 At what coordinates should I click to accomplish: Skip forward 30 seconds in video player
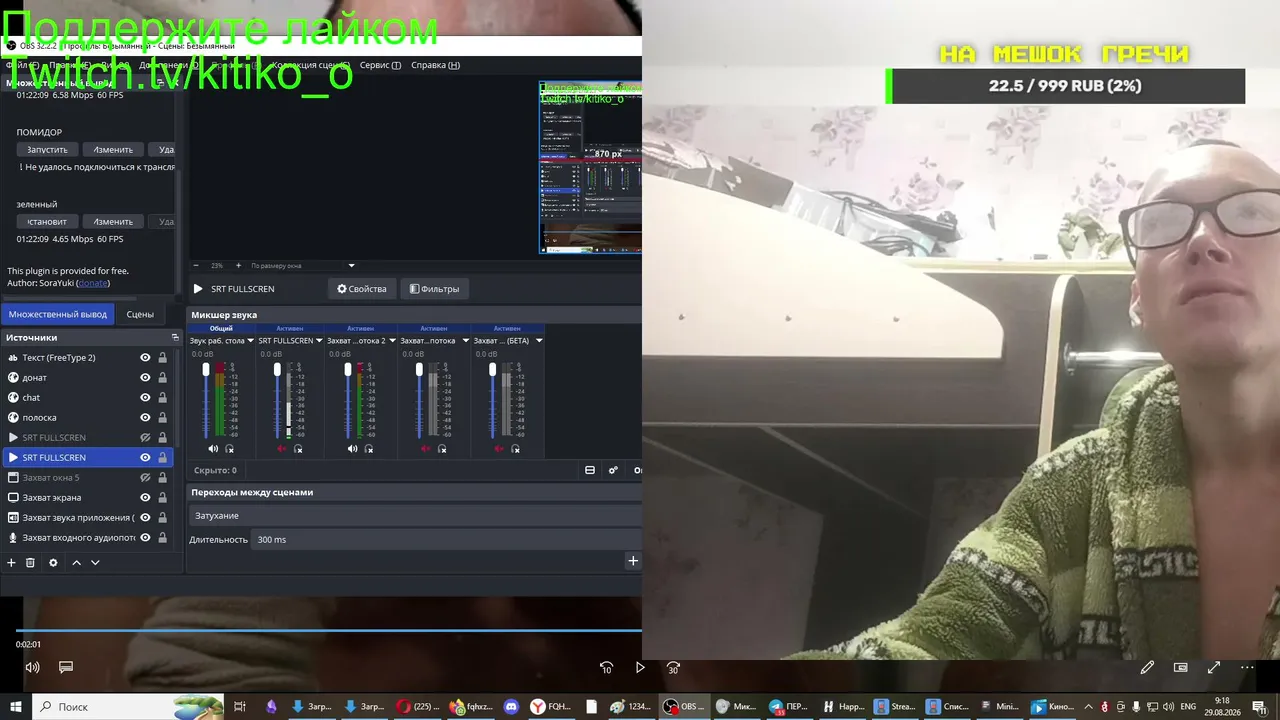673,667
